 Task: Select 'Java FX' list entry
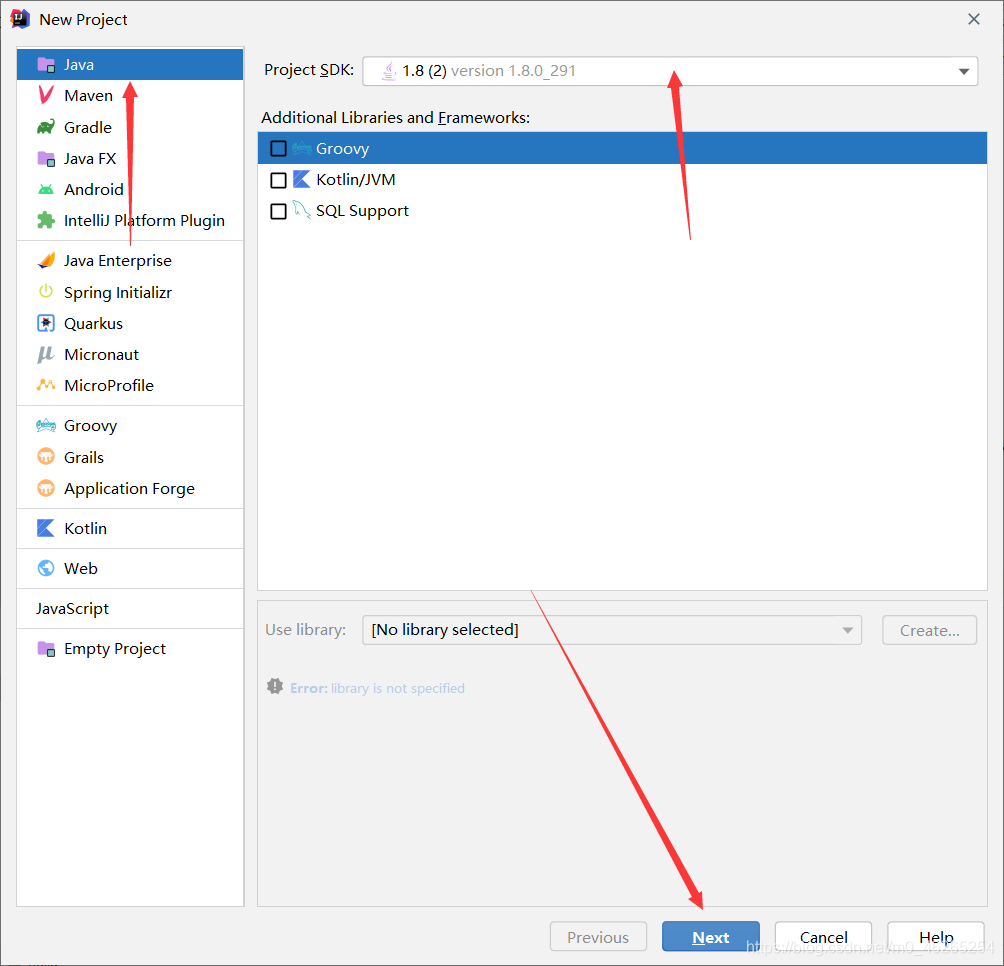(130, 158)
